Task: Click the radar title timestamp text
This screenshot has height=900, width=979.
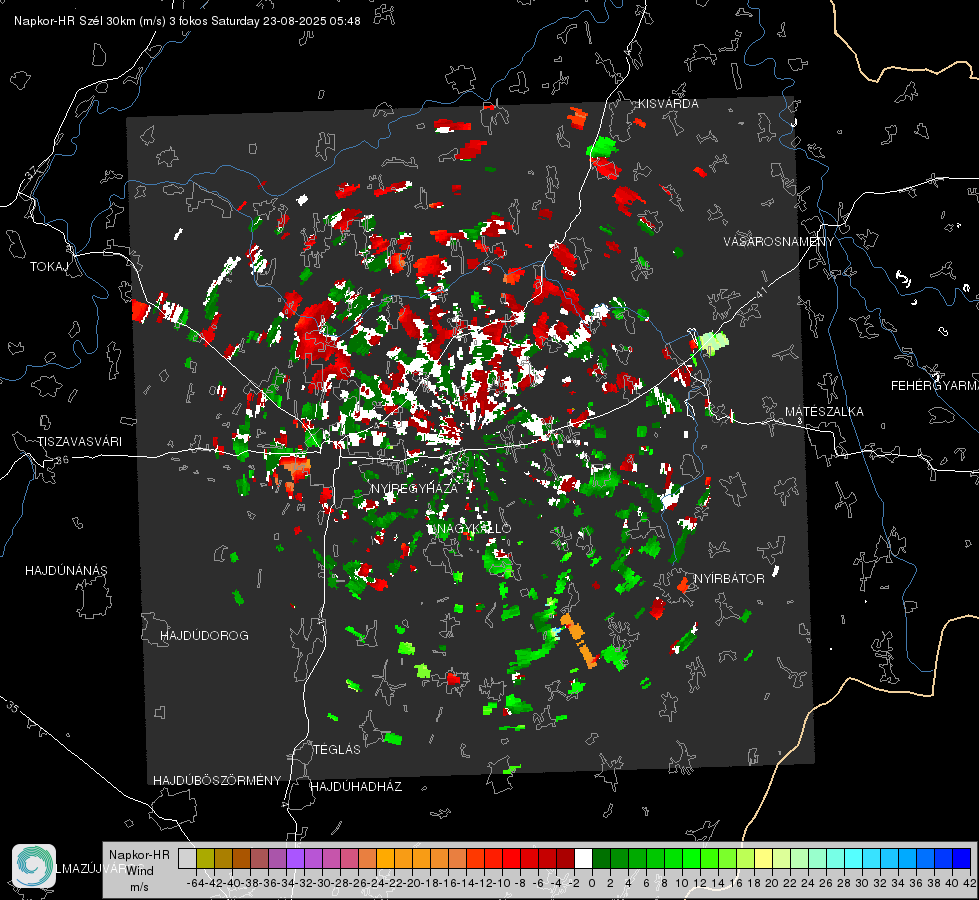Action: coord(187,21)
